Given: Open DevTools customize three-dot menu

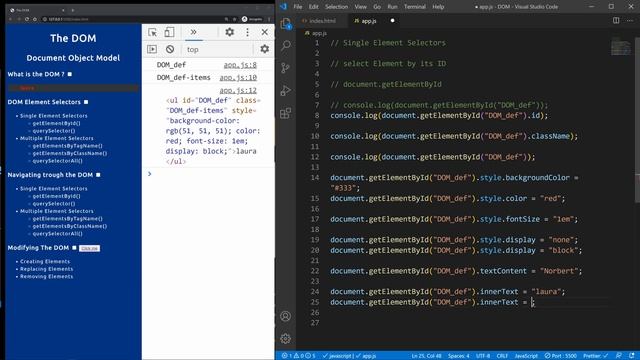Looking at the screenshot, I should pyautogui.click(x=247, y=32).
